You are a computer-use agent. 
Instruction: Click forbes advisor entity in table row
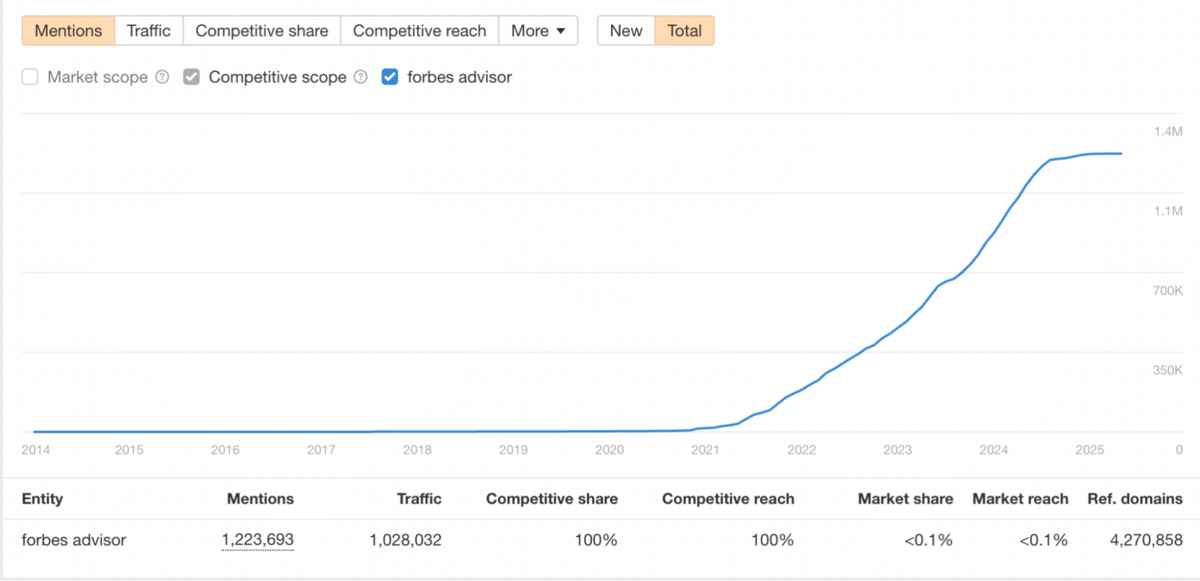[74, 541]
